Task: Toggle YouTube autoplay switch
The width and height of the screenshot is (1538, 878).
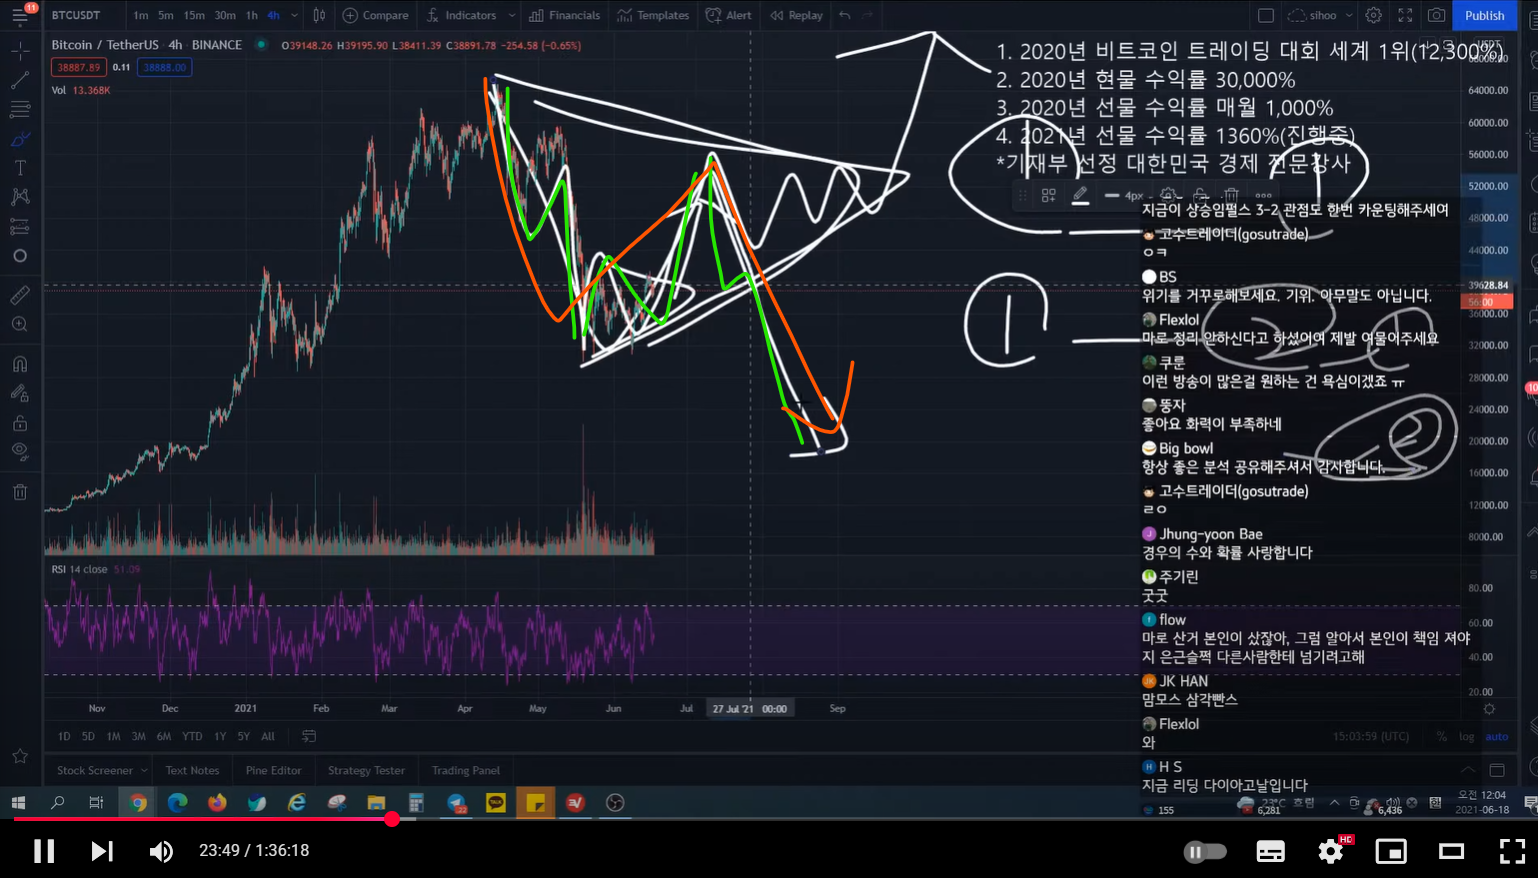Action: 1204,852
